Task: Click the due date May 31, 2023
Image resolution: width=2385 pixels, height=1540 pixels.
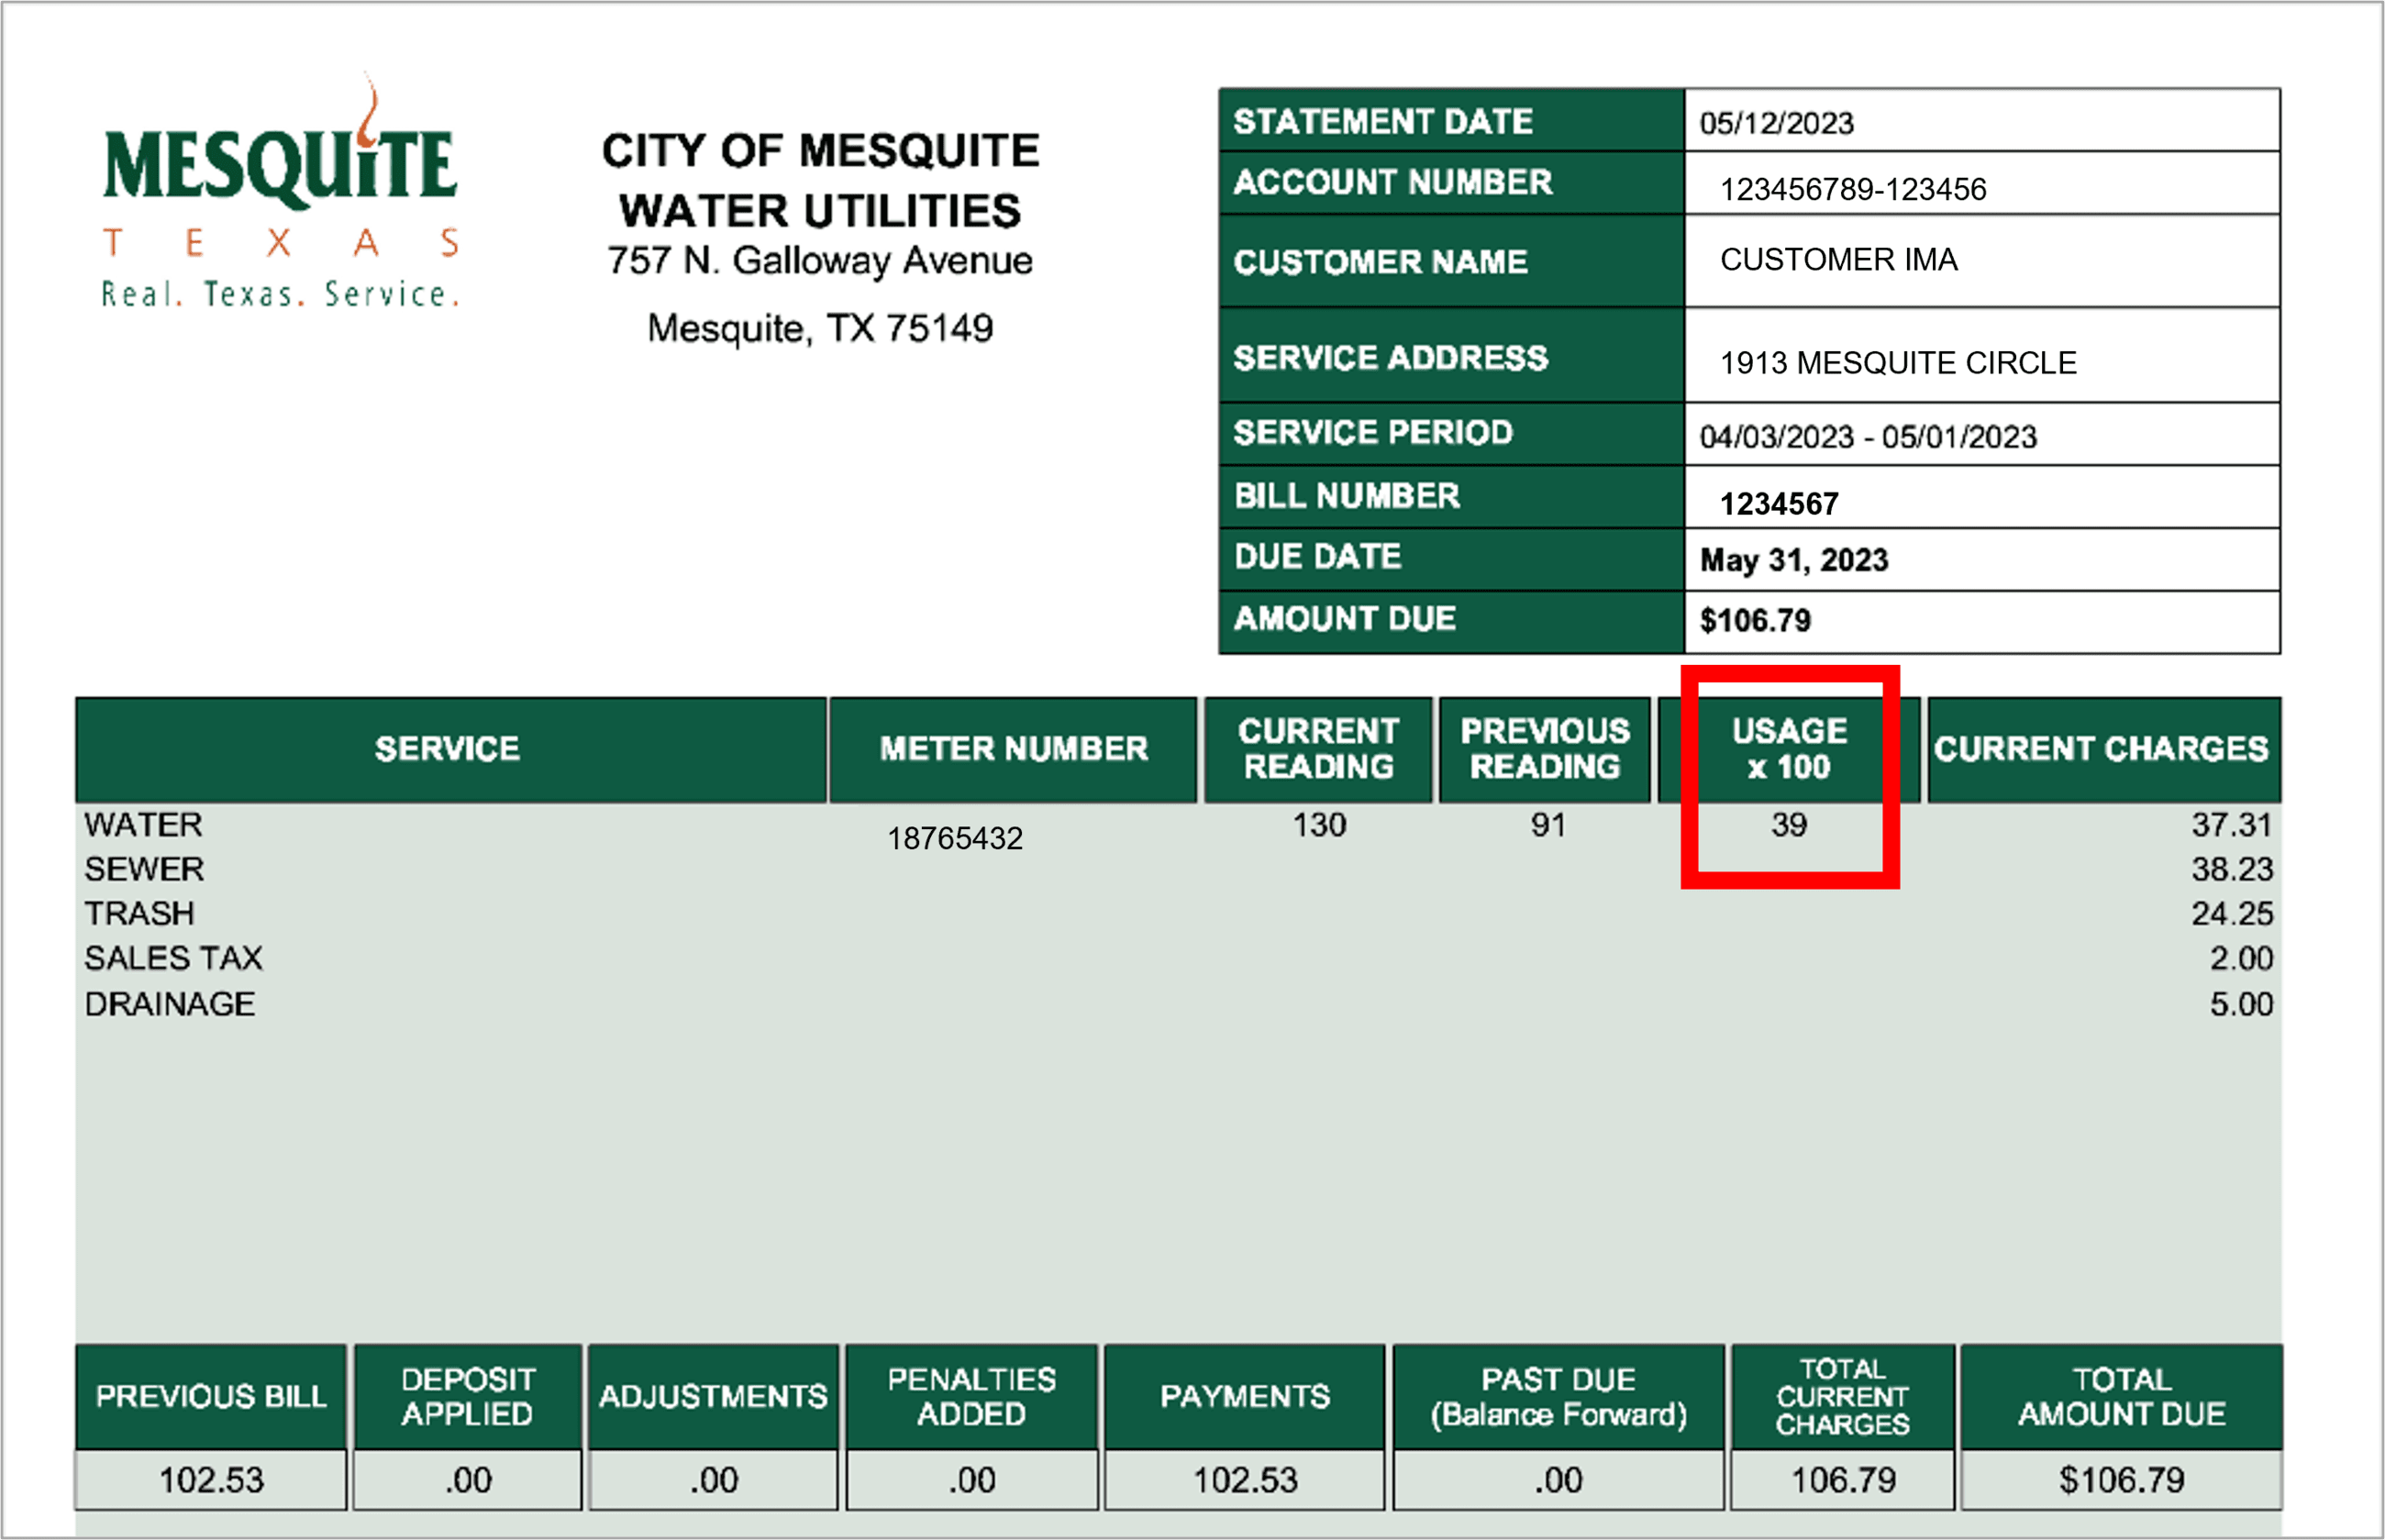Action: (1795, 562)
